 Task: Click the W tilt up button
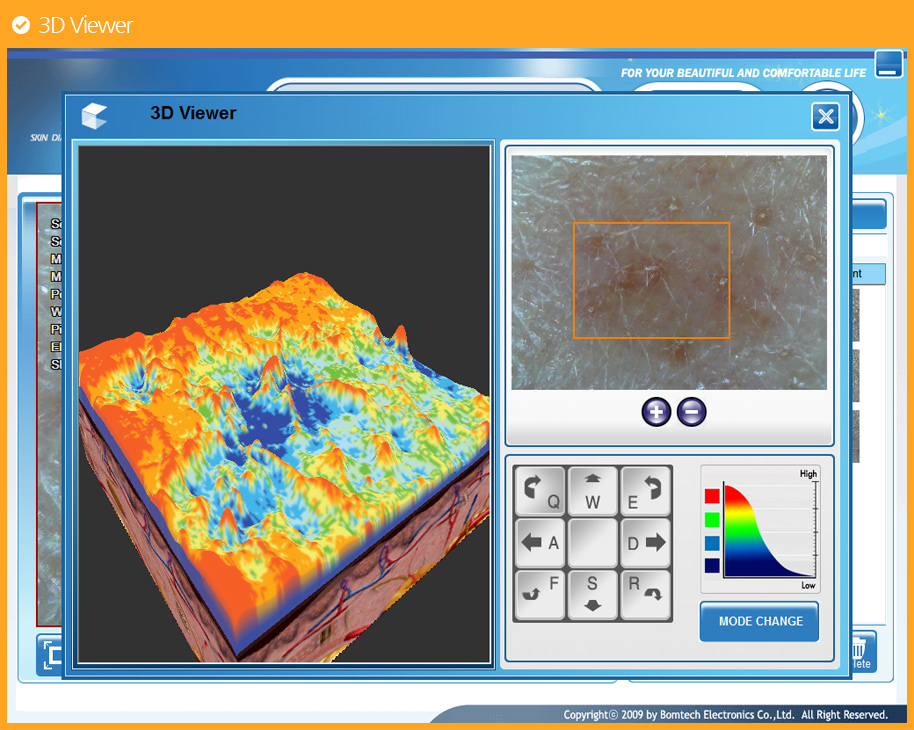point(593,491)
